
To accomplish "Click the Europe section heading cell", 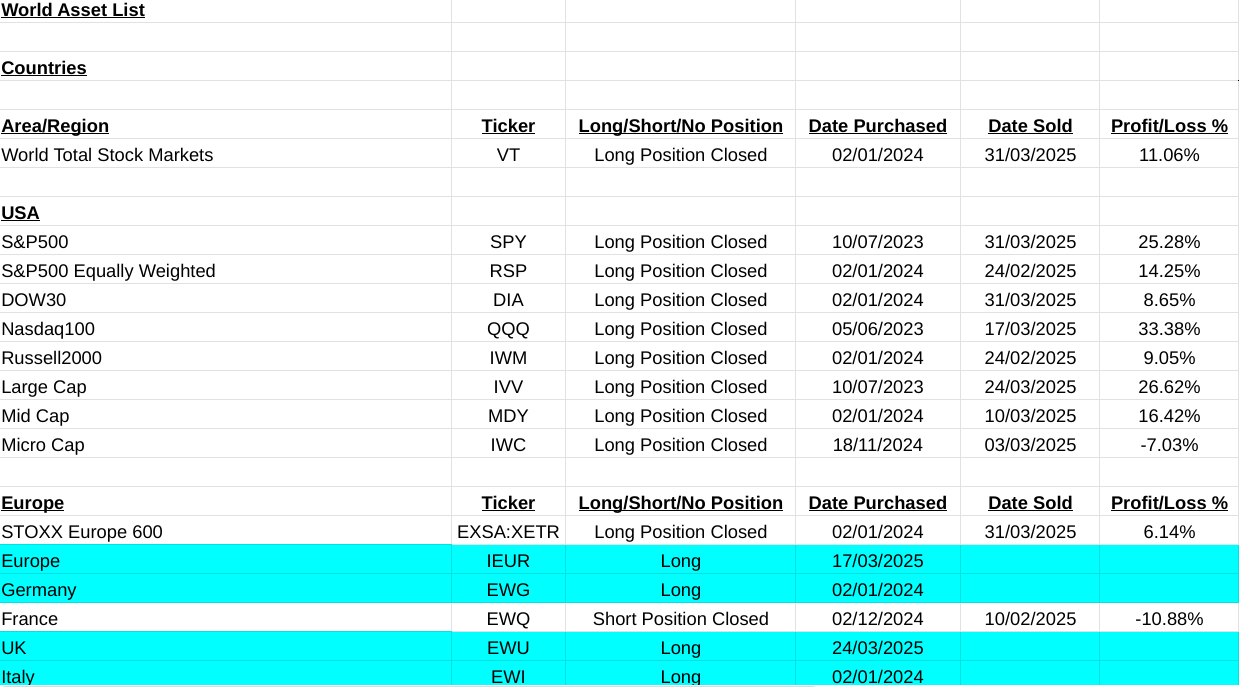I will 33,503.
